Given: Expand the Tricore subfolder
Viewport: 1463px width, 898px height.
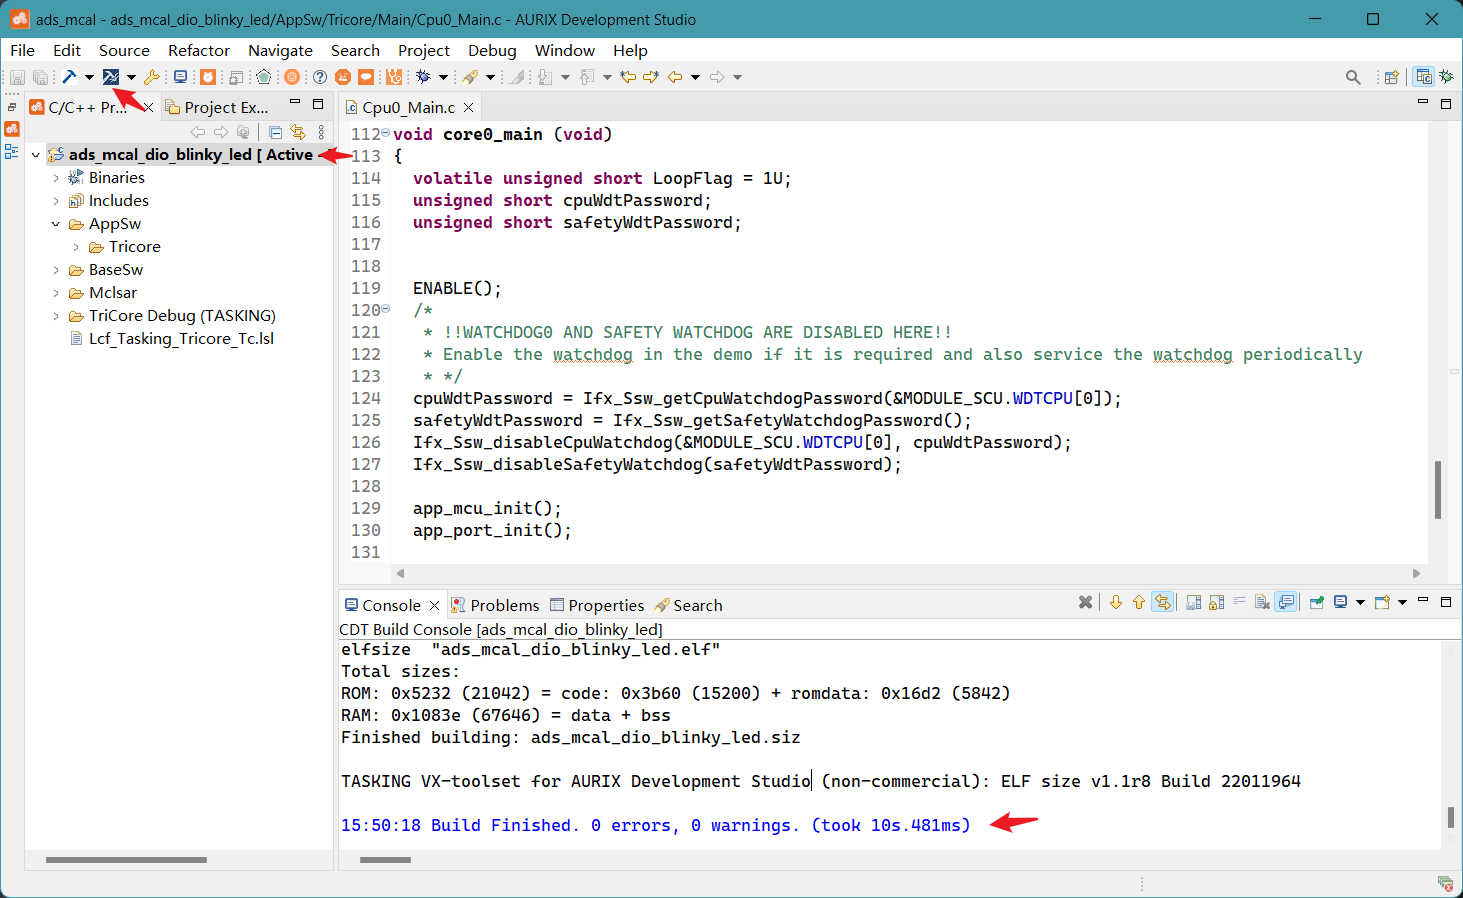Looking at the screenshot, I should pyautogui.click(x=76, y=247).
